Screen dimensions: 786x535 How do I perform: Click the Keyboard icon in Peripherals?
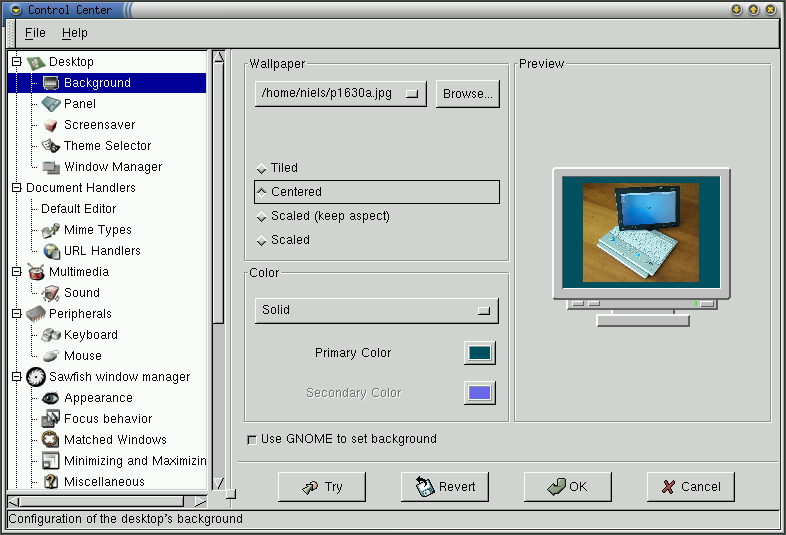50,335
